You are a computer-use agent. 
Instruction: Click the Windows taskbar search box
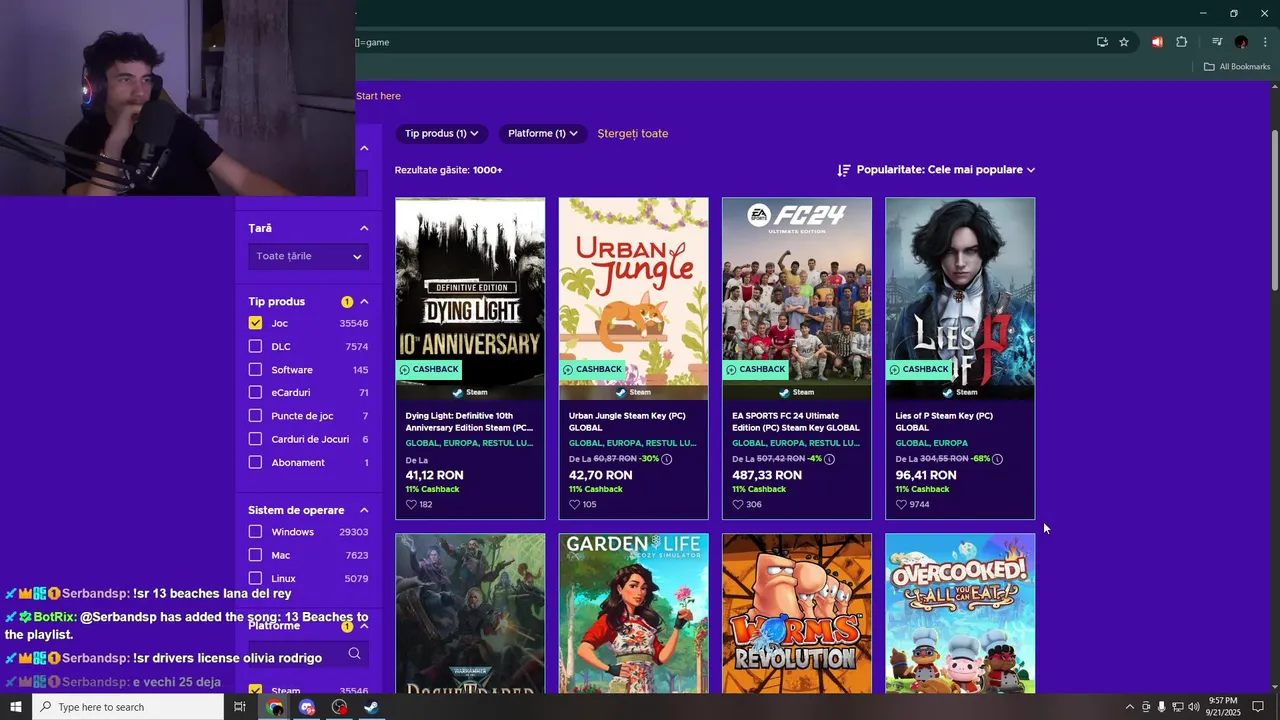[x=128, y=707]
